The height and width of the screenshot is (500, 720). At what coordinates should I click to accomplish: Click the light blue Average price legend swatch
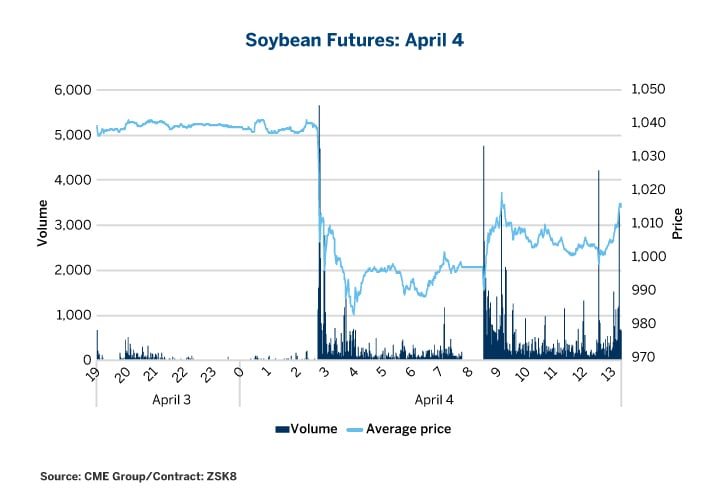tap(355, 429)
